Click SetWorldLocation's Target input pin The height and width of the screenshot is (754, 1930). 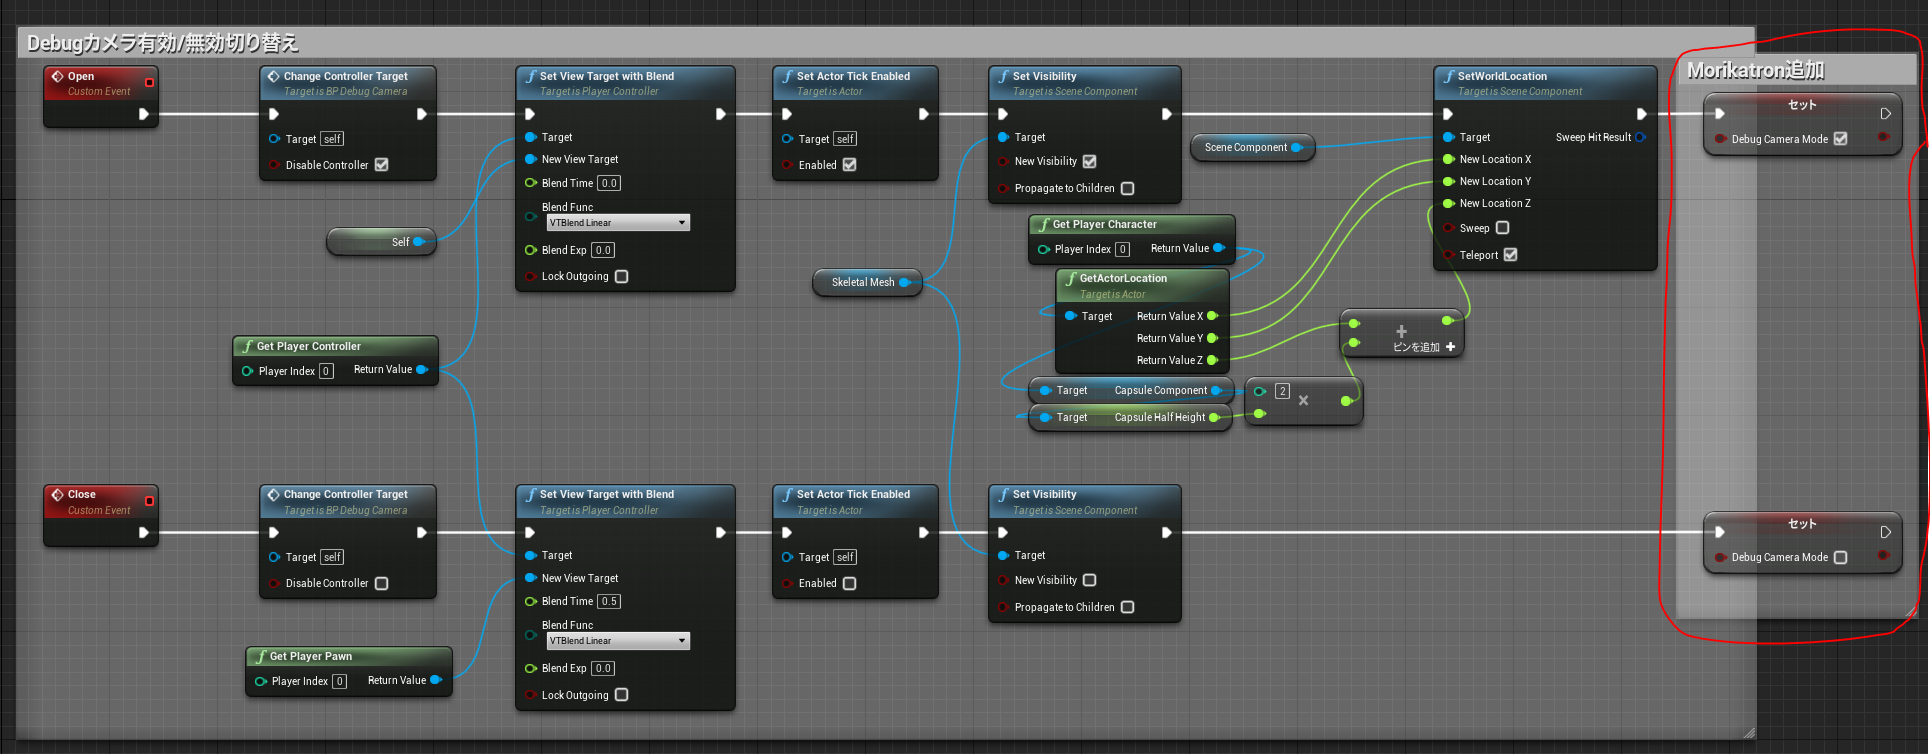(1448, 137)
